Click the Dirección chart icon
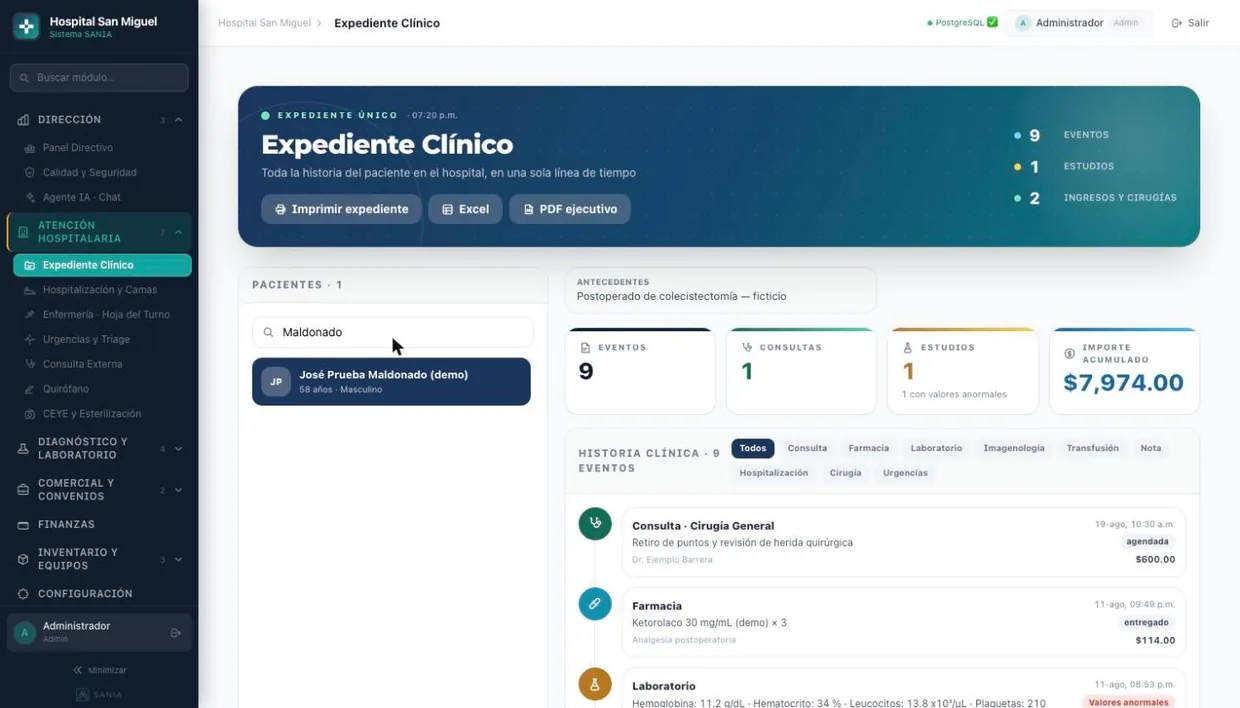This screenshot has width=1240, height=708. [x=23, y=120]
